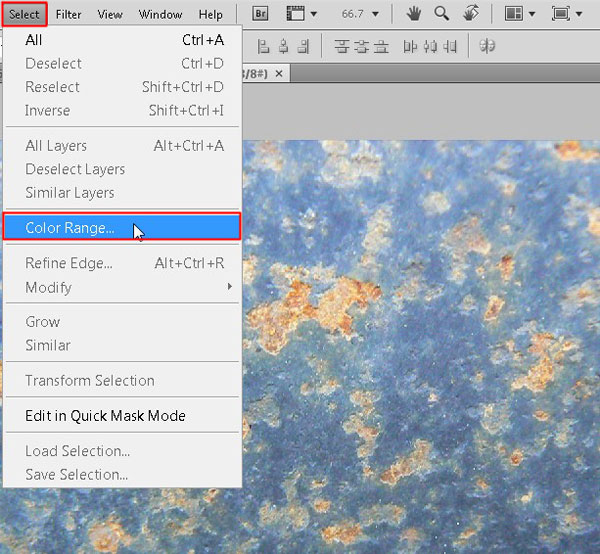
Task: Choose Color Range from Select menu
Action: (70, 228)
